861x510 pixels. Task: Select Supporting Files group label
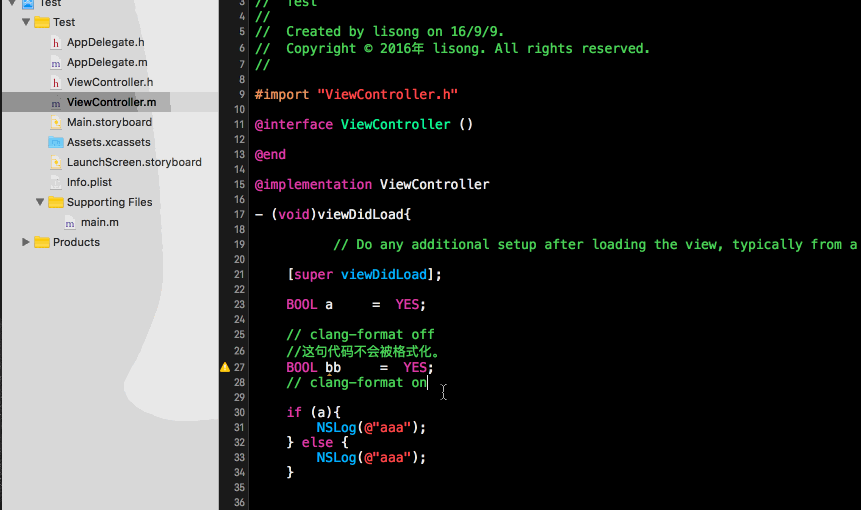pos(109,202)
